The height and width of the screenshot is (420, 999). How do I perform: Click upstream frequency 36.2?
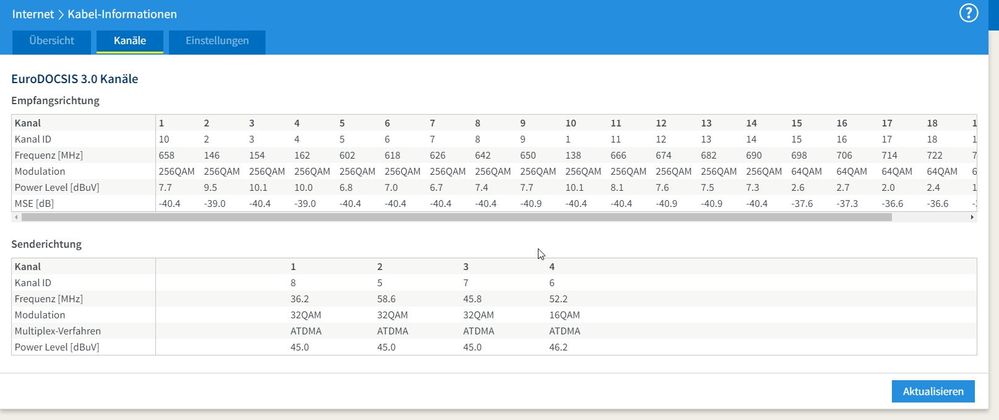299,298
